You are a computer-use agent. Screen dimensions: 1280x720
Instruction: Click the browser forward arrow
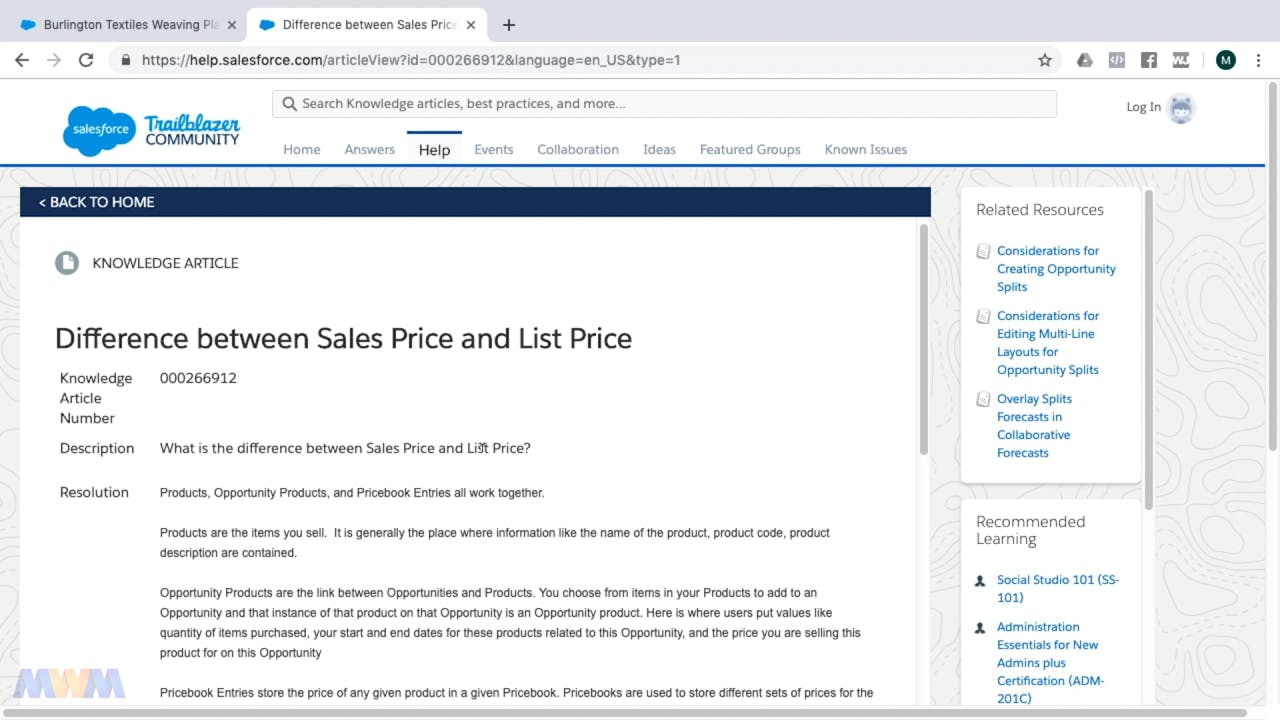54,60
